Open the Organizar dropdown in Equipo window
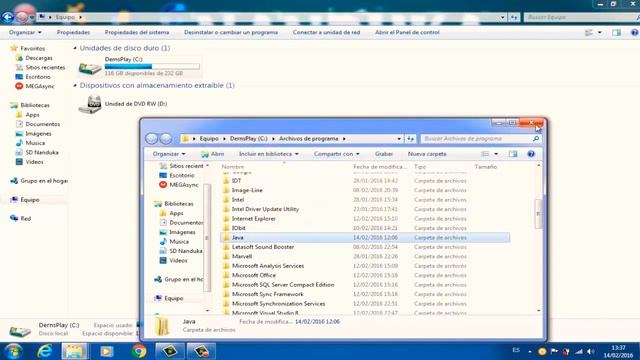Image resolution: width=640 pixels, height=360 pixels. pyautogui.click(x=25, y=32)
